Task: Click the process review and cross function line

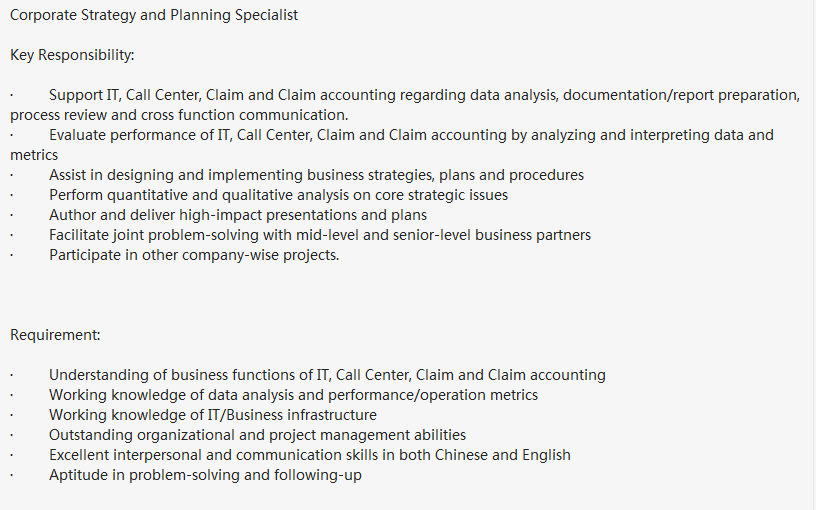Action: point(179,115)
